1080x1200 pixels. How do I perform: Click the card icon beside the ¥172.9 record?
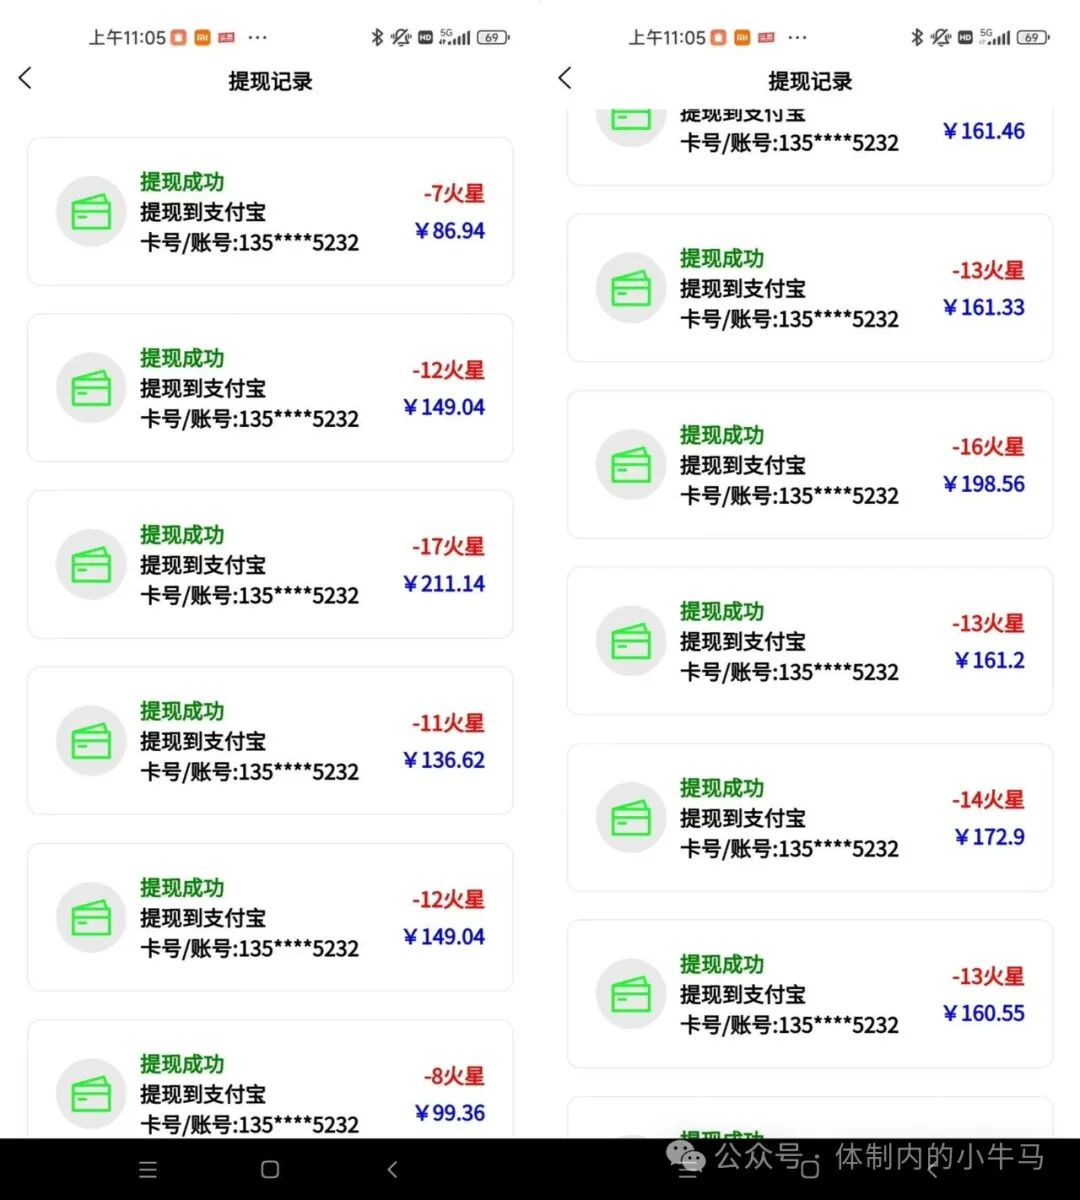coord(631,818)
